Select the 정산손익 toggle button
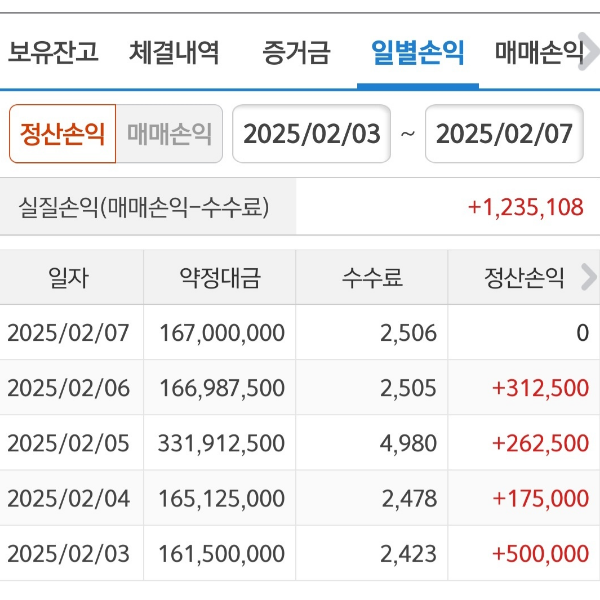The image size is (600, 600). tap(62, 134)
